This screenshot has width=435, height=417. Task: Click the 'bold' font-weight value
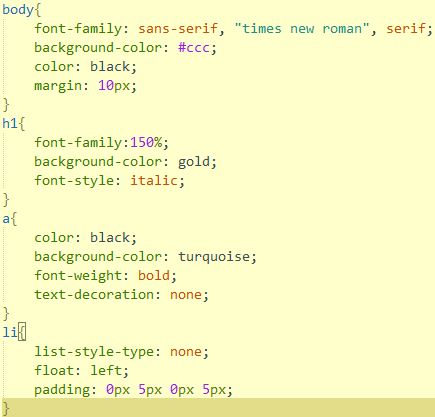tap(154, 276)
